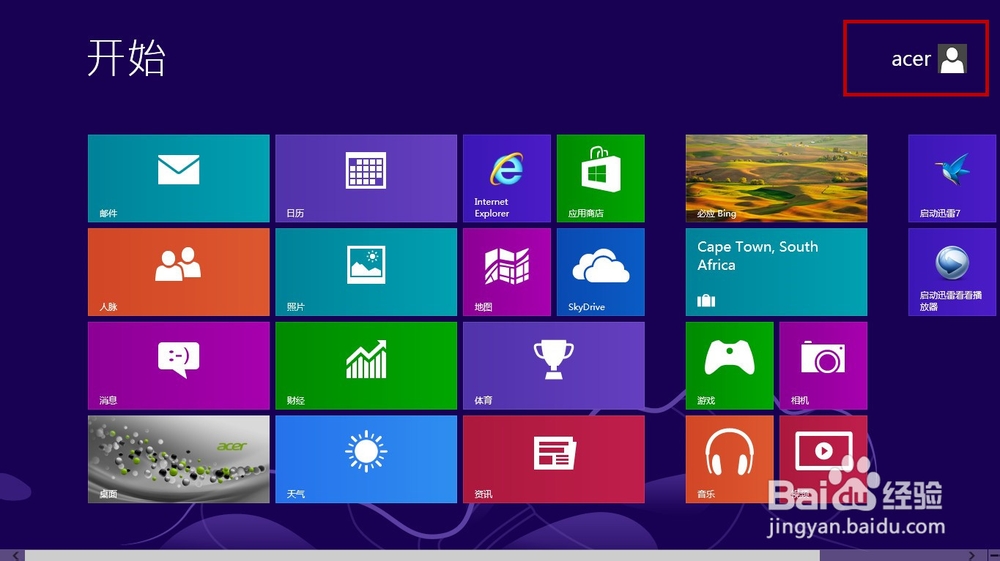The height and width of the screenshot is (561, 1000).
Task: Open the 邮件 Mail tile
Action: [x=179, y=178]
